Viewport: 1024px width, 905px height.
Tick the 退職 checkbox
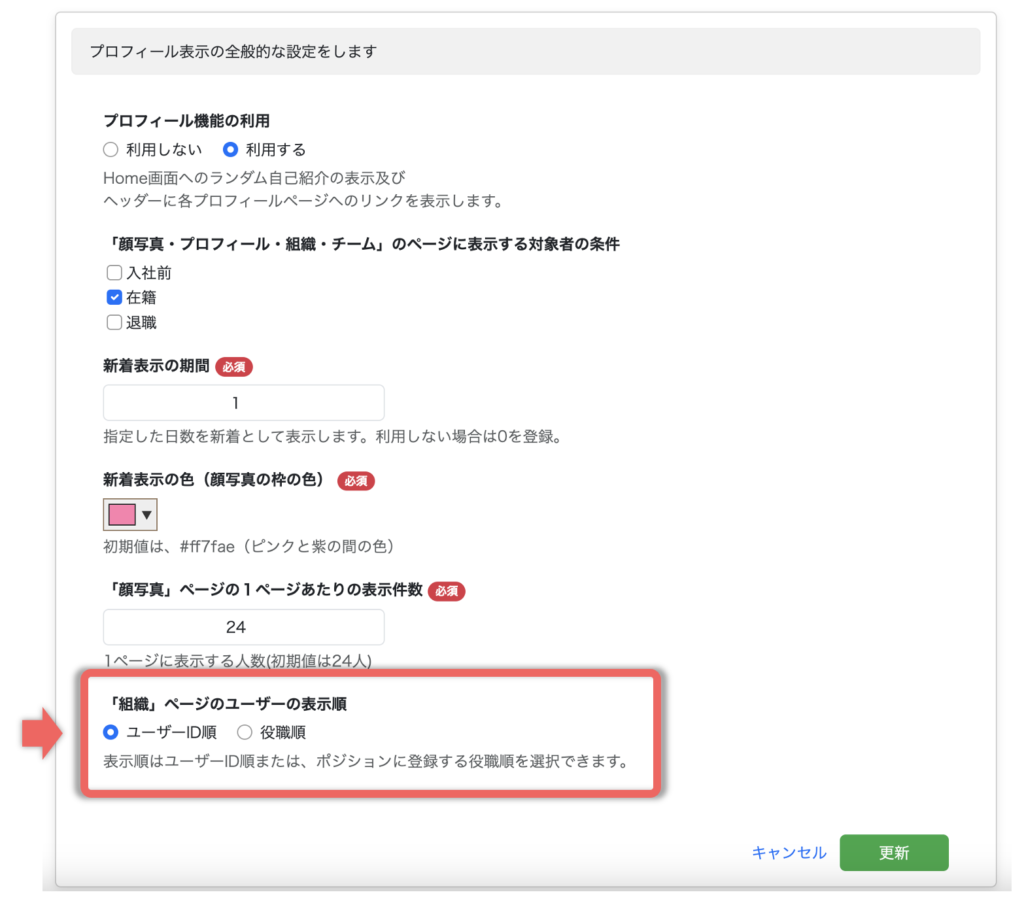tap(114, 322)
